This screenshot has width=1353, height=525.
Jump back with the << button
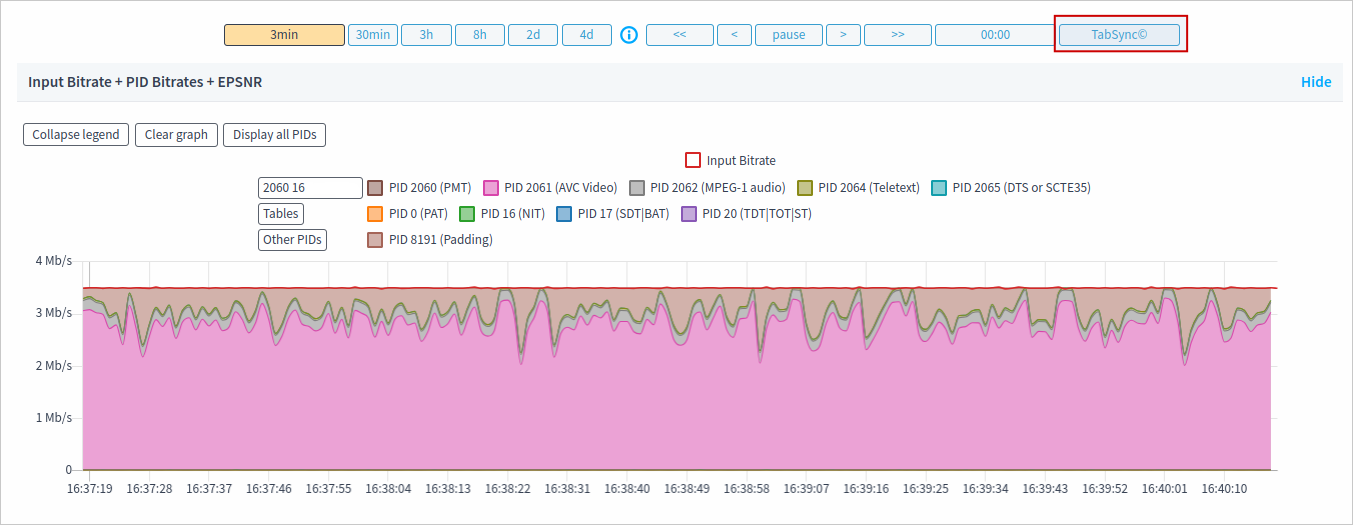tap(679, 35)
